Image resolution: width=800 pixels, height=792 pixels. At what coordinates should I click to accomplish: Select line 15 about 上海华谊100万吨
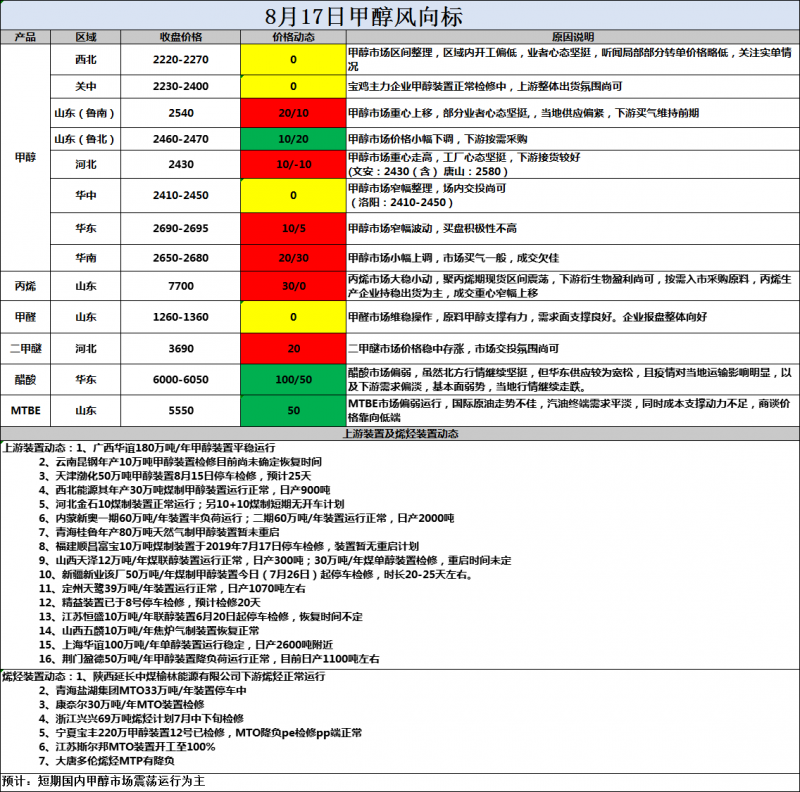coord(186,645)
